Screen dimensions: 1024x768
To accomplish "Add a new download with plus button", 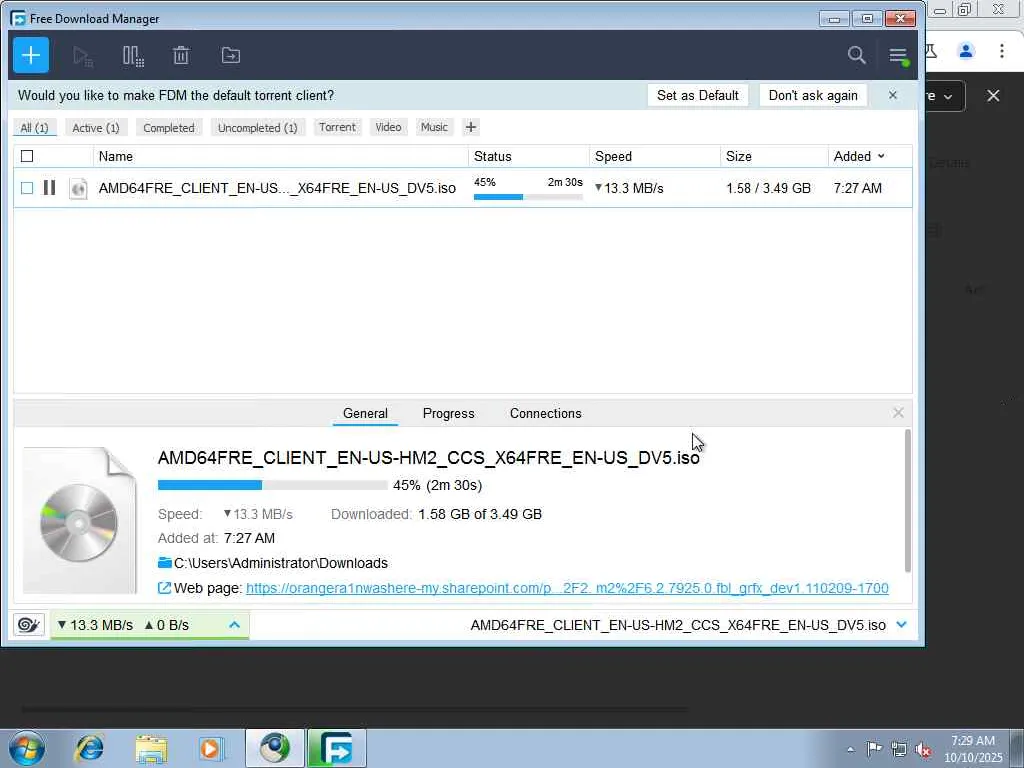I will (x=31, y=56).
